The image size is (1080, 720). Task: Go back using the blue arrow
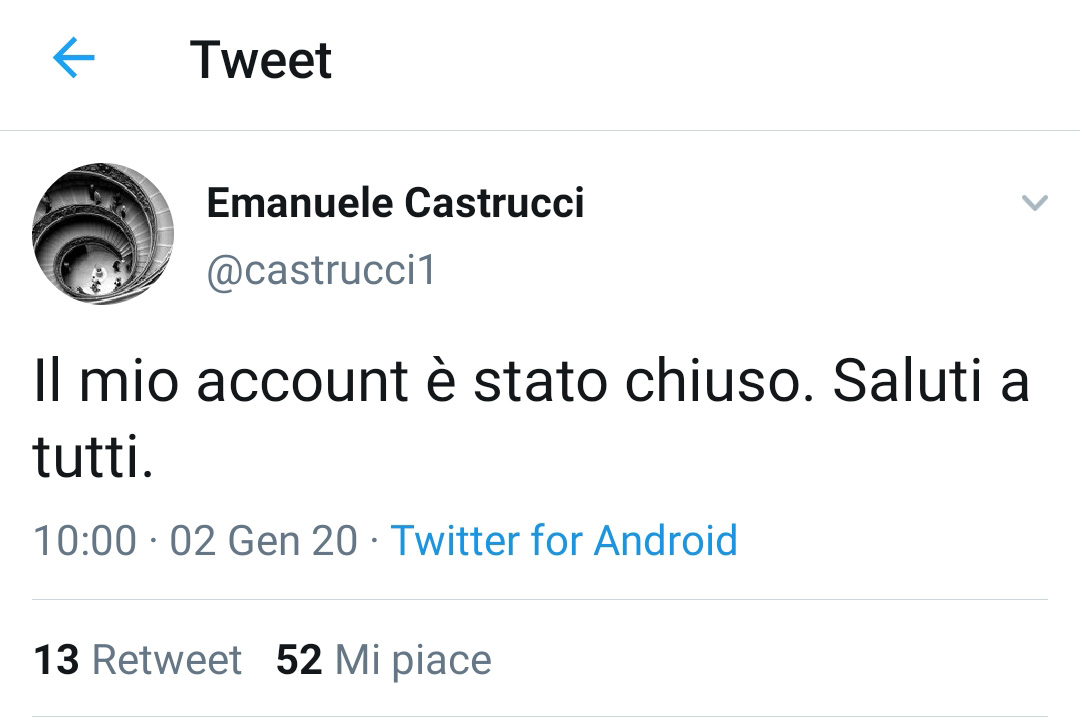coord(74,58)
